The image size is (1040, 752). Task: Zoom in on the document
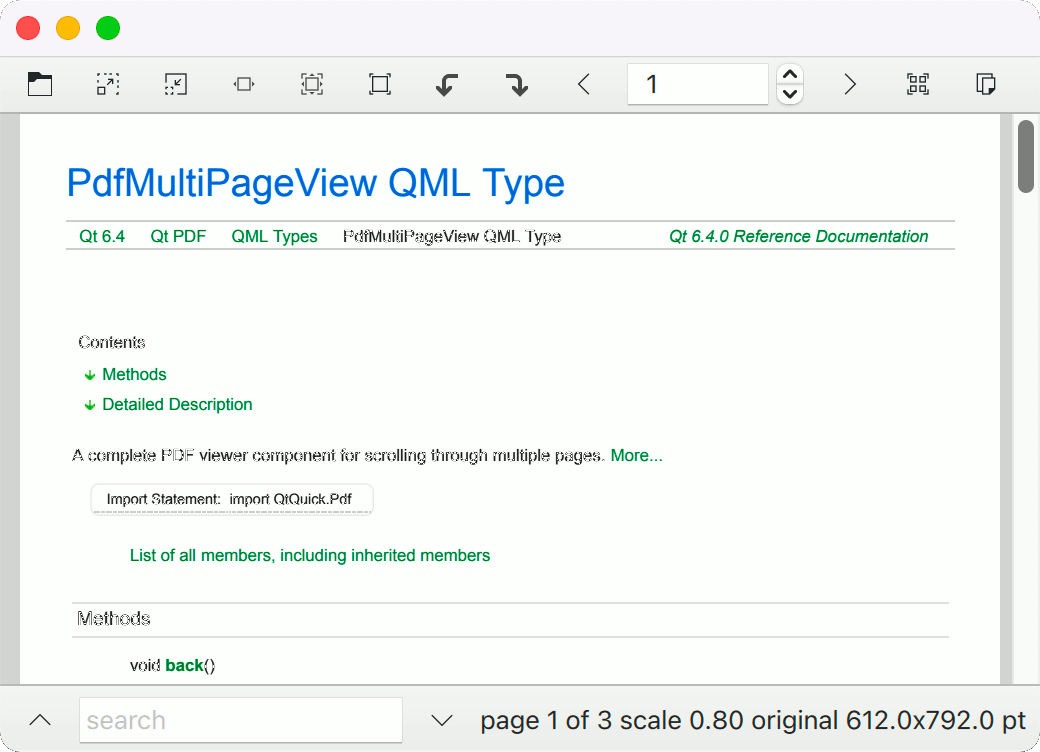point(107,84)
